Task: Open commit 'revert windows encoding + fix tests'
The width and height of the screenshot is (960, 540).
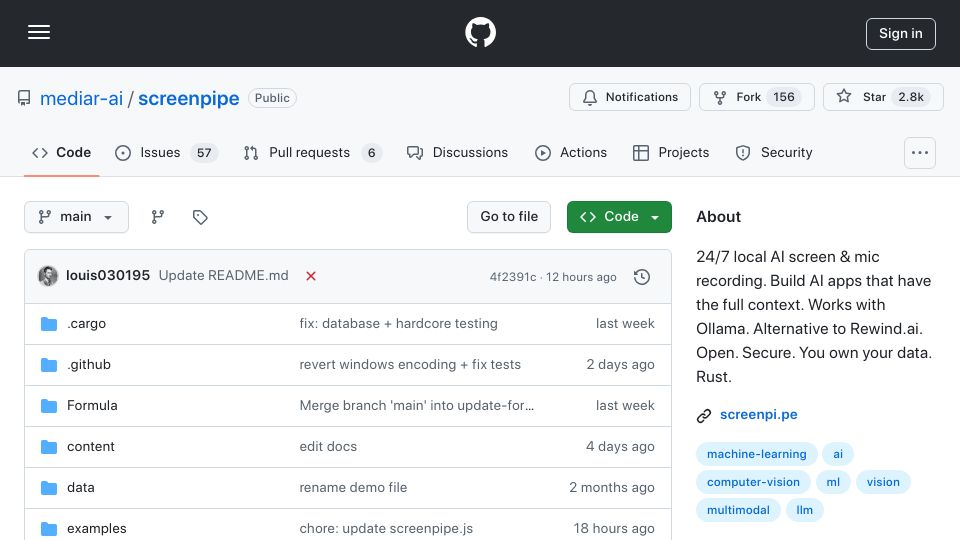Action: coord(410,364)
